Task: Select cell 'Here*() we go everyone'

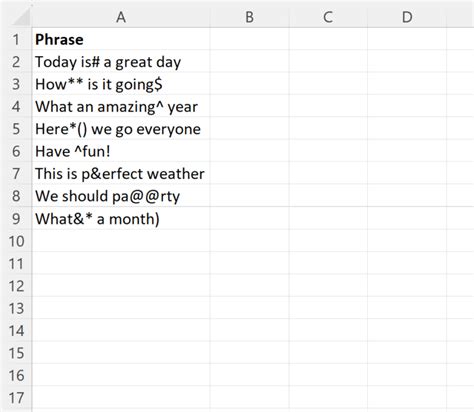Action: click(121, 128)
